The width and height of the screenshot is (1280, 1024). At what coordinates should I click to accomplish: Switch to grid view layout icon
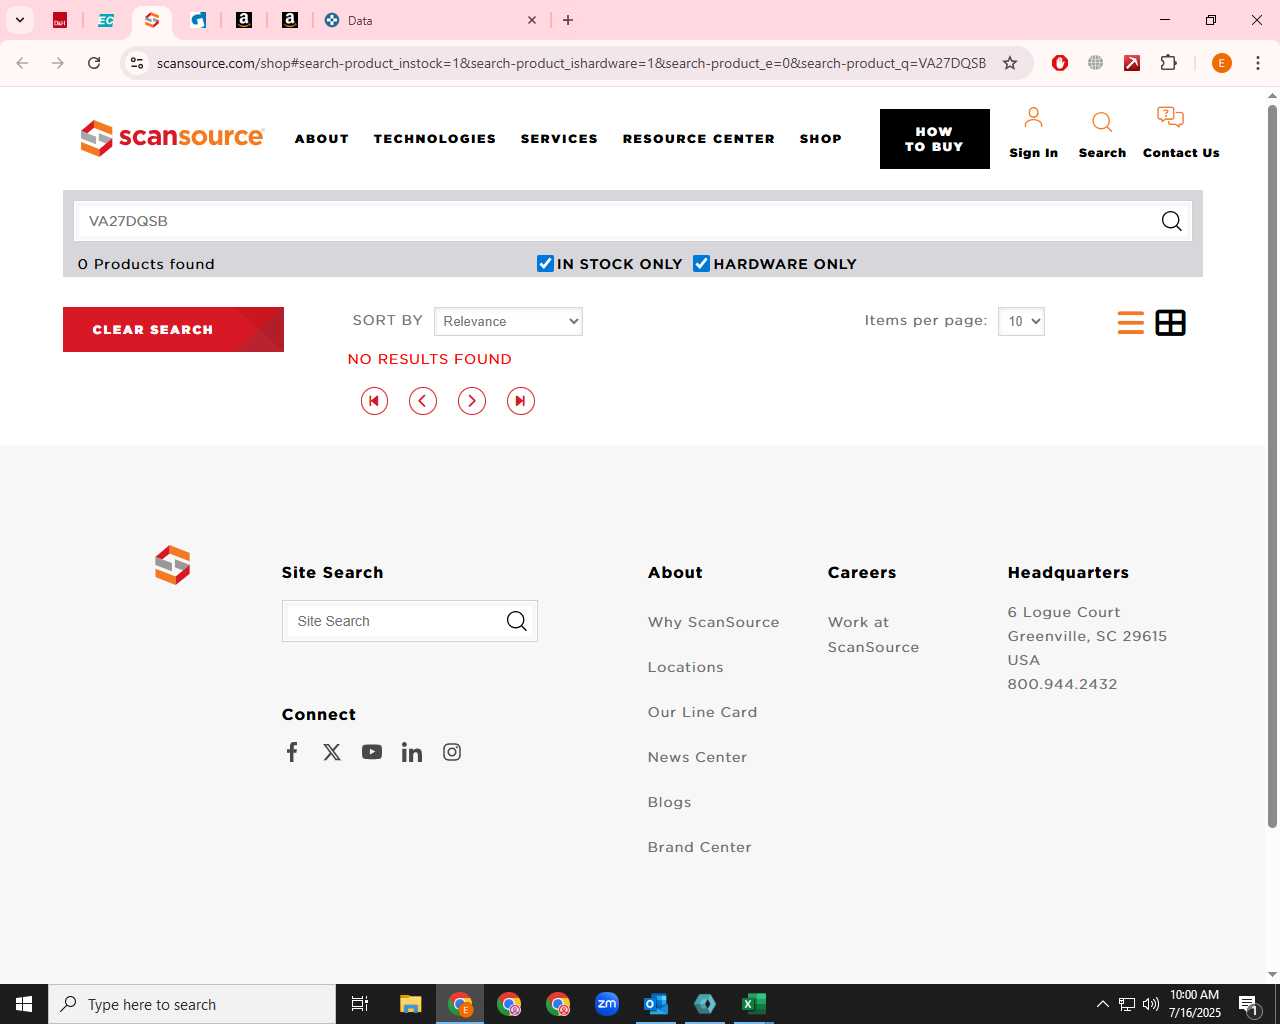(1170, 322)
